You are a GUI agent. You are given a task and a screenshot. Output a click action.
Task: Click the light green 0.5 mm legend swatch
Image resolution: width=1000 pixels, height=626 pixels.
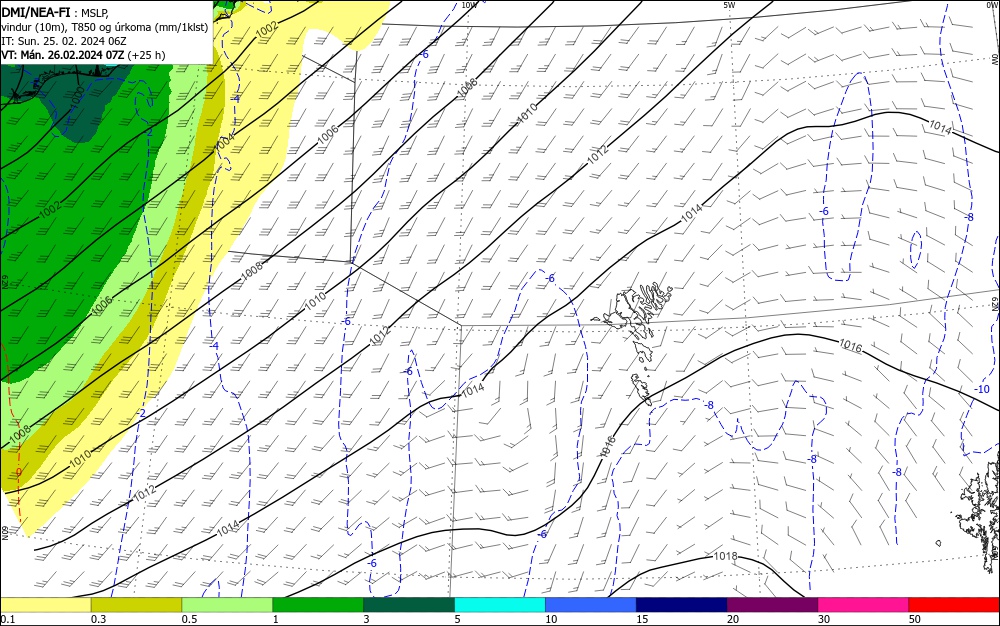[227, 605]
